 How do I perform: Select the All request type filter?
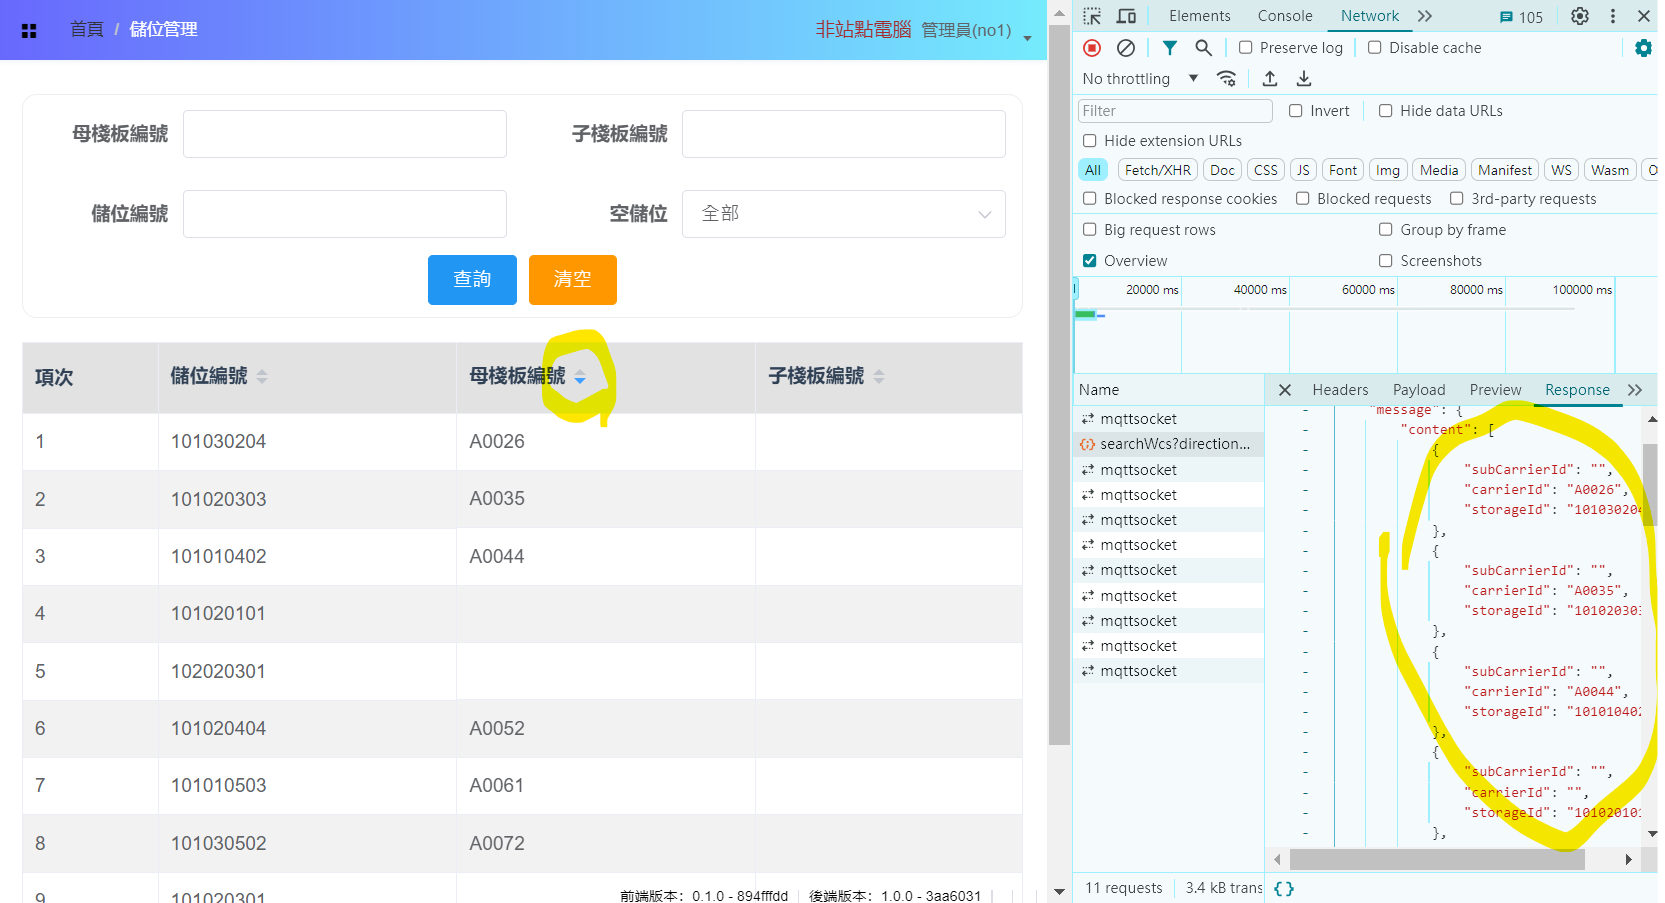tap(1093, 170)
